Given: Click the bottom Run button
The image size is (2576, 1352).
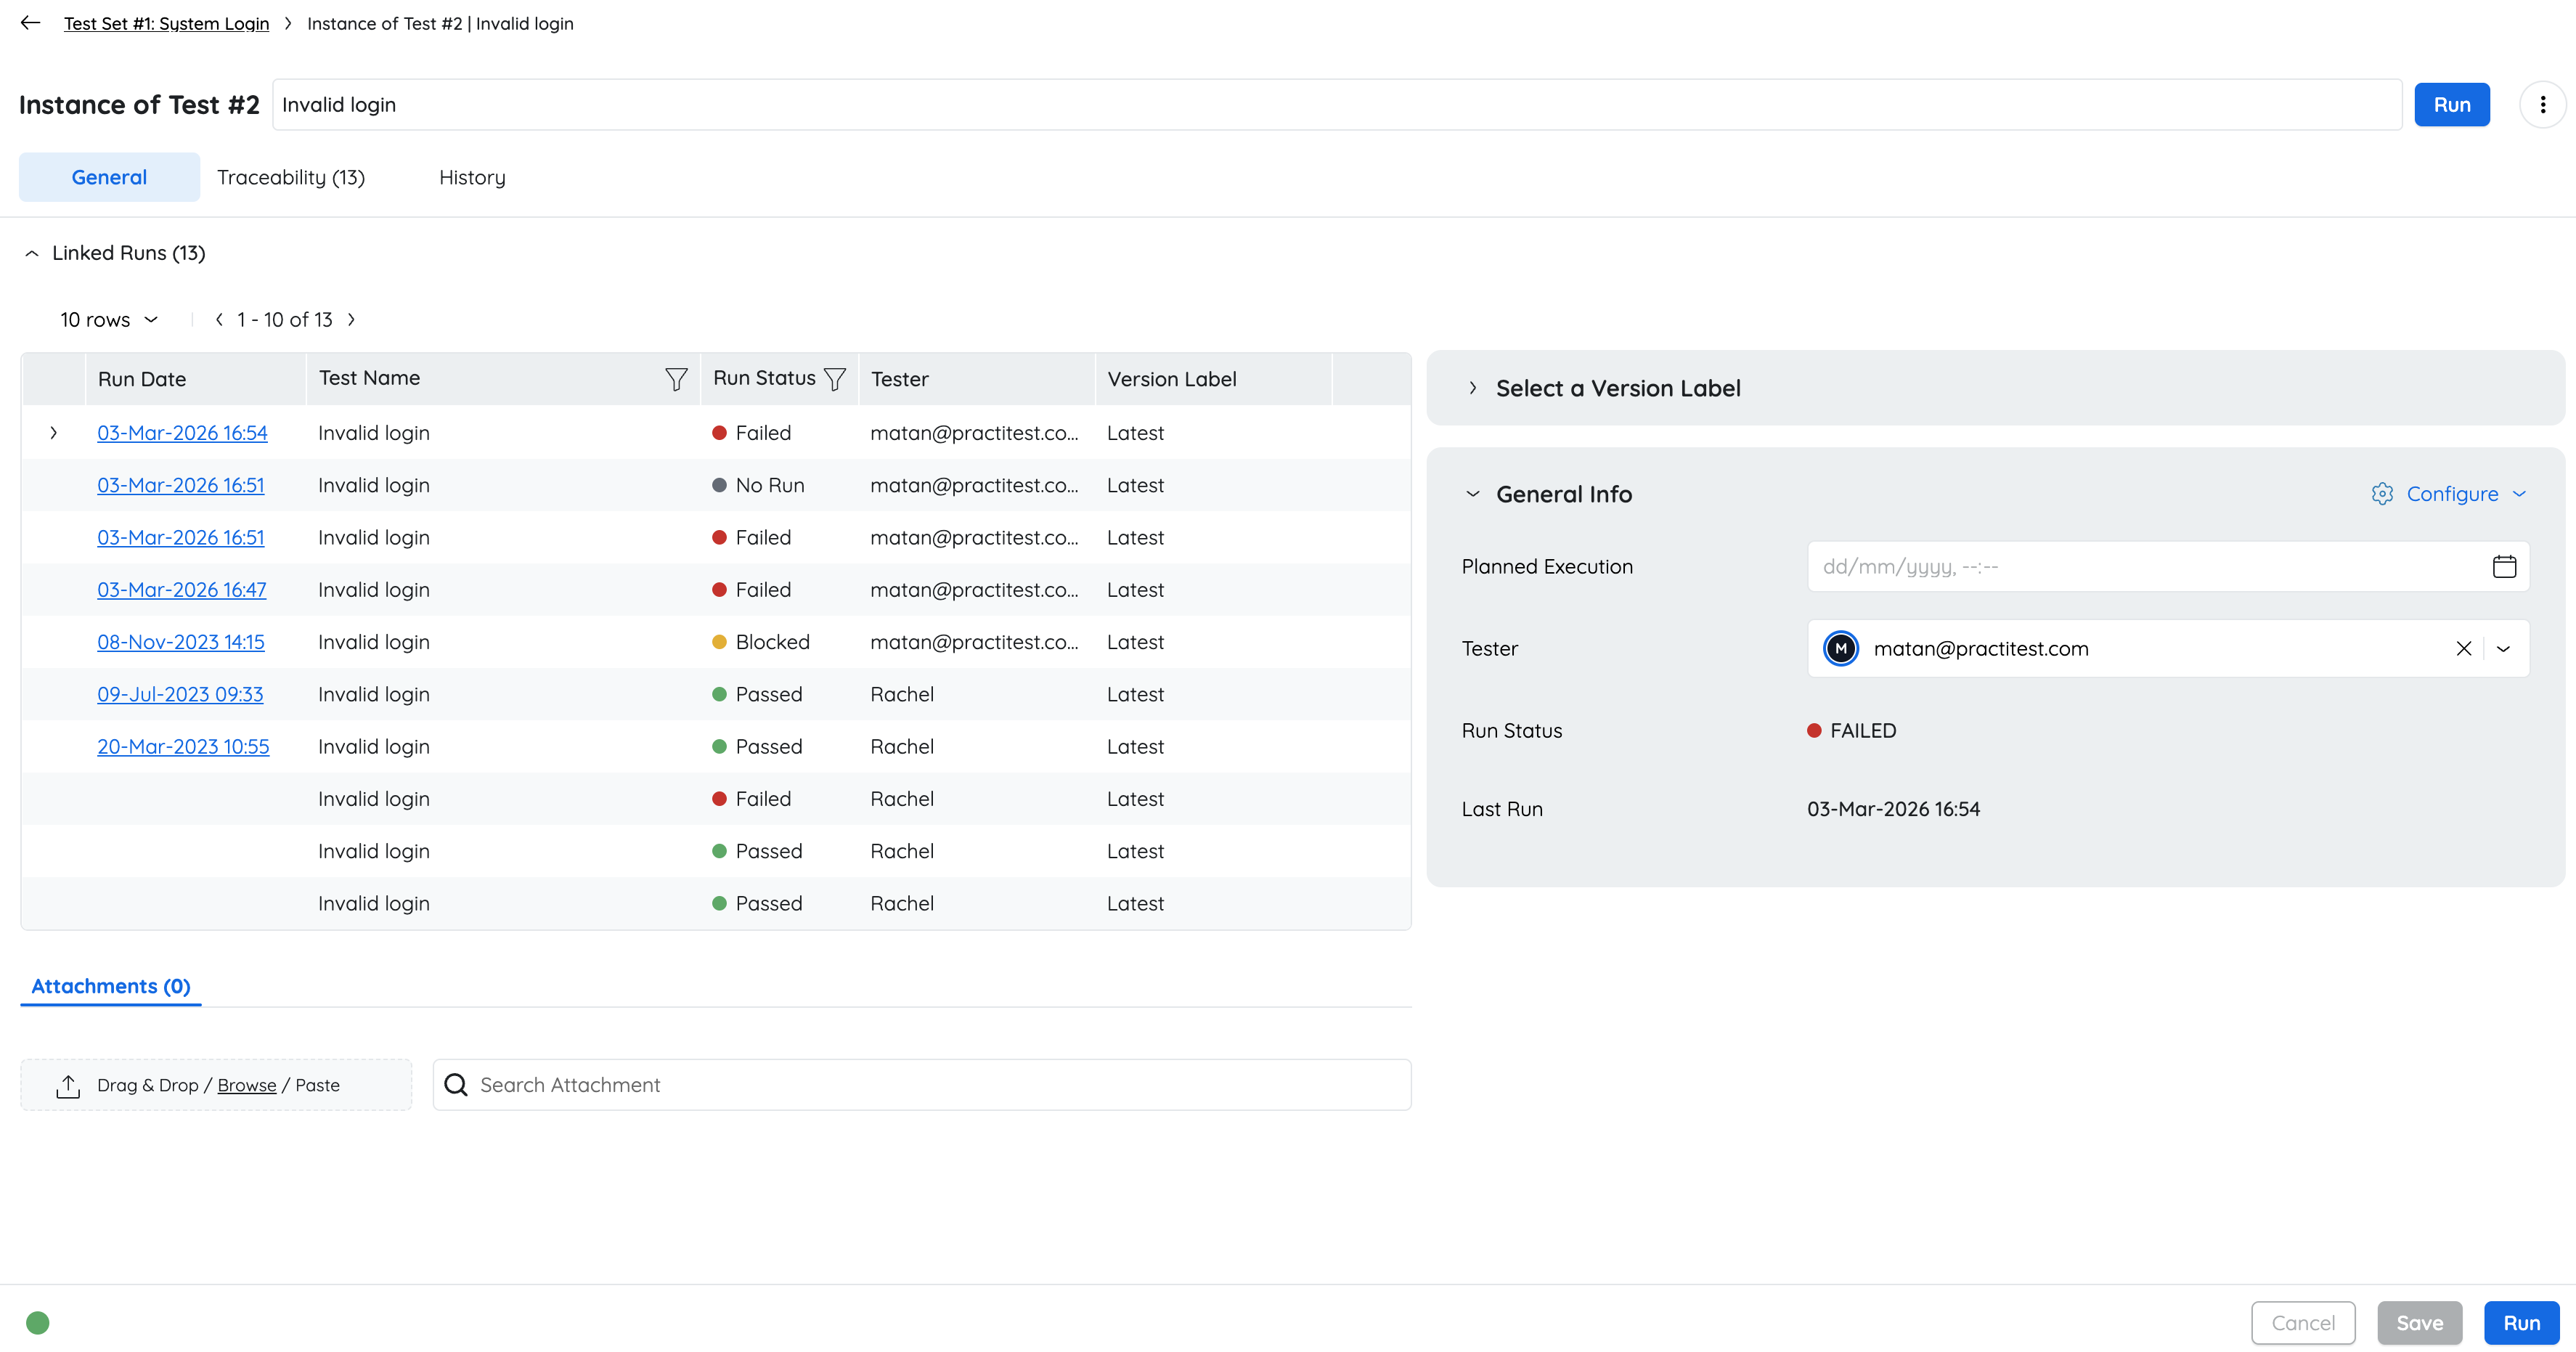Looking at the screenshot, I should [2522, 1323].
